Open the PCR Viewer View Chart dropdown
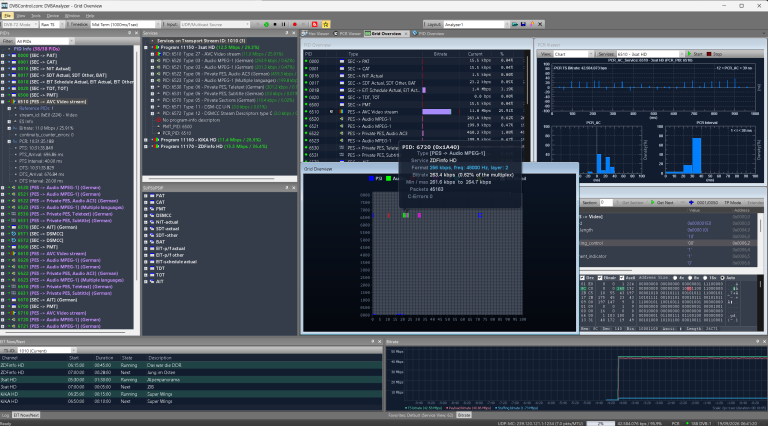 [573, 54]
